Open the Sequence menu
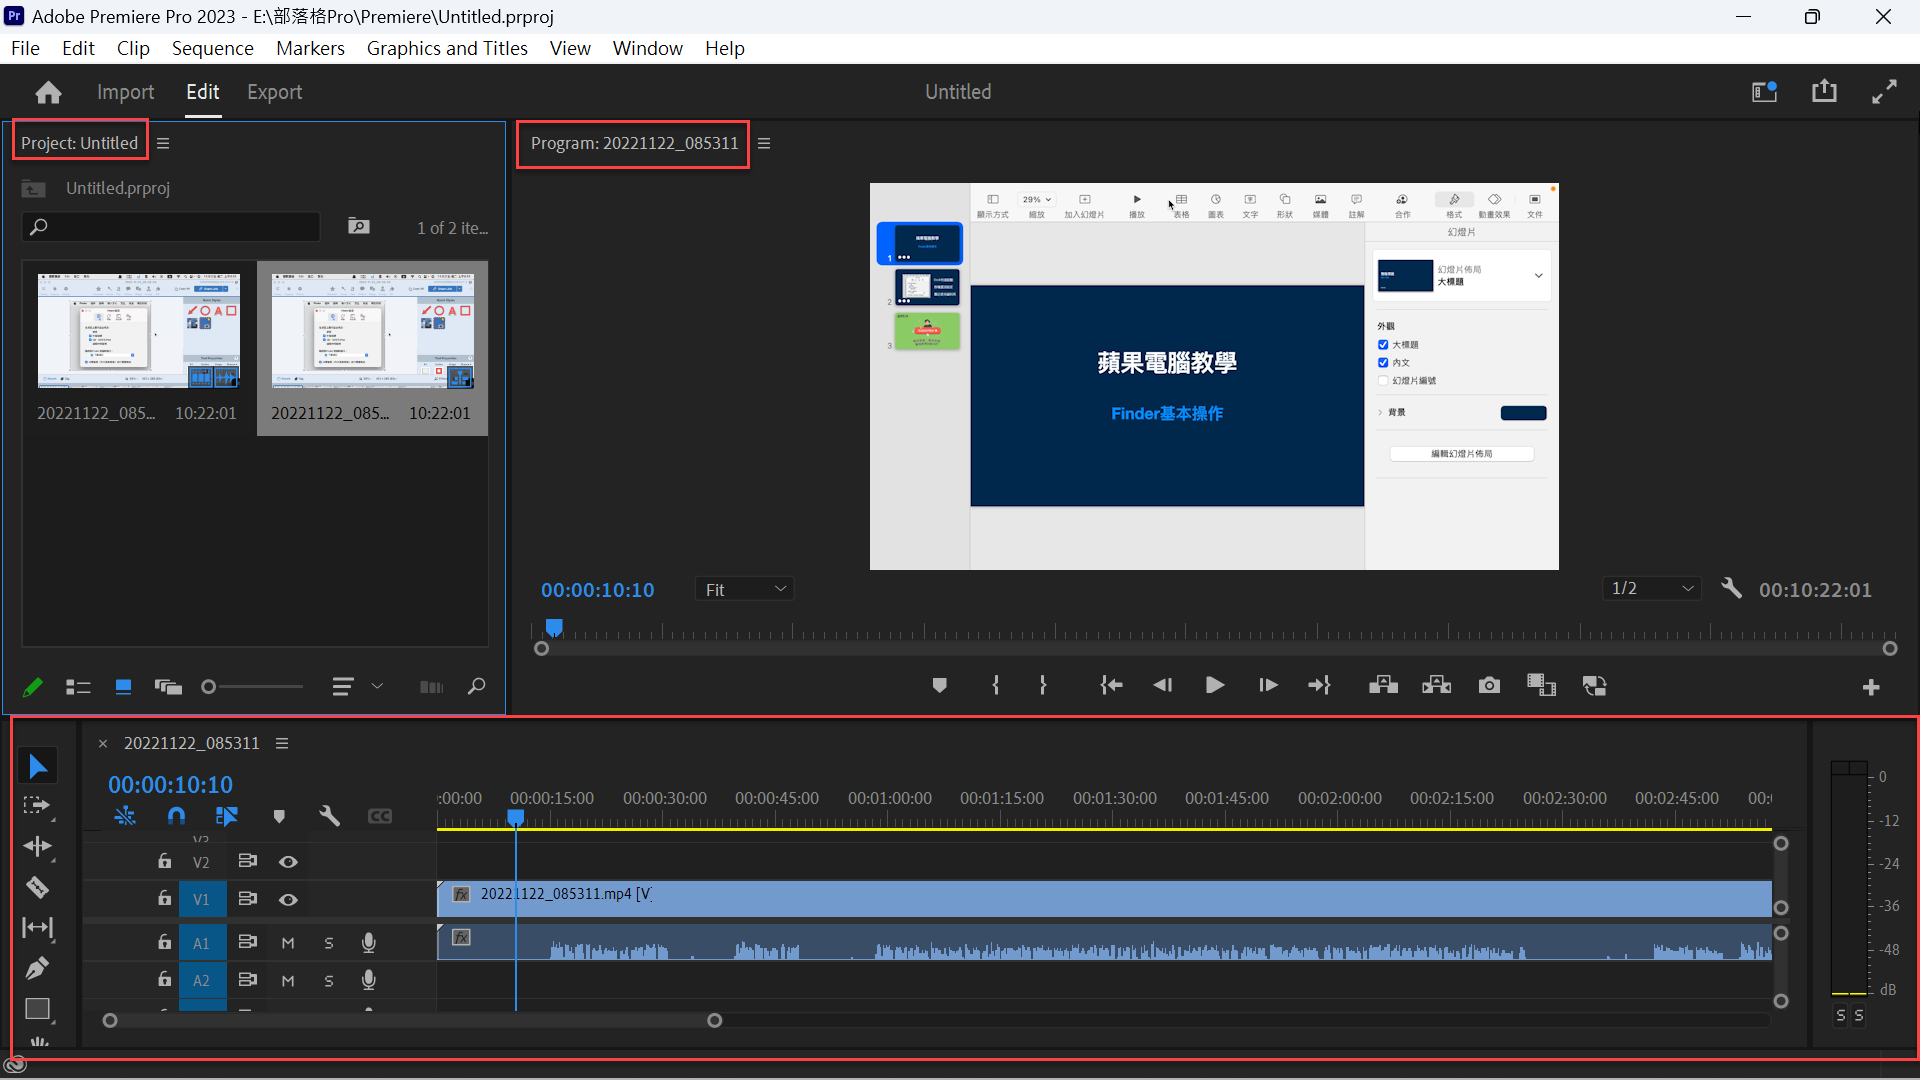 212,48
